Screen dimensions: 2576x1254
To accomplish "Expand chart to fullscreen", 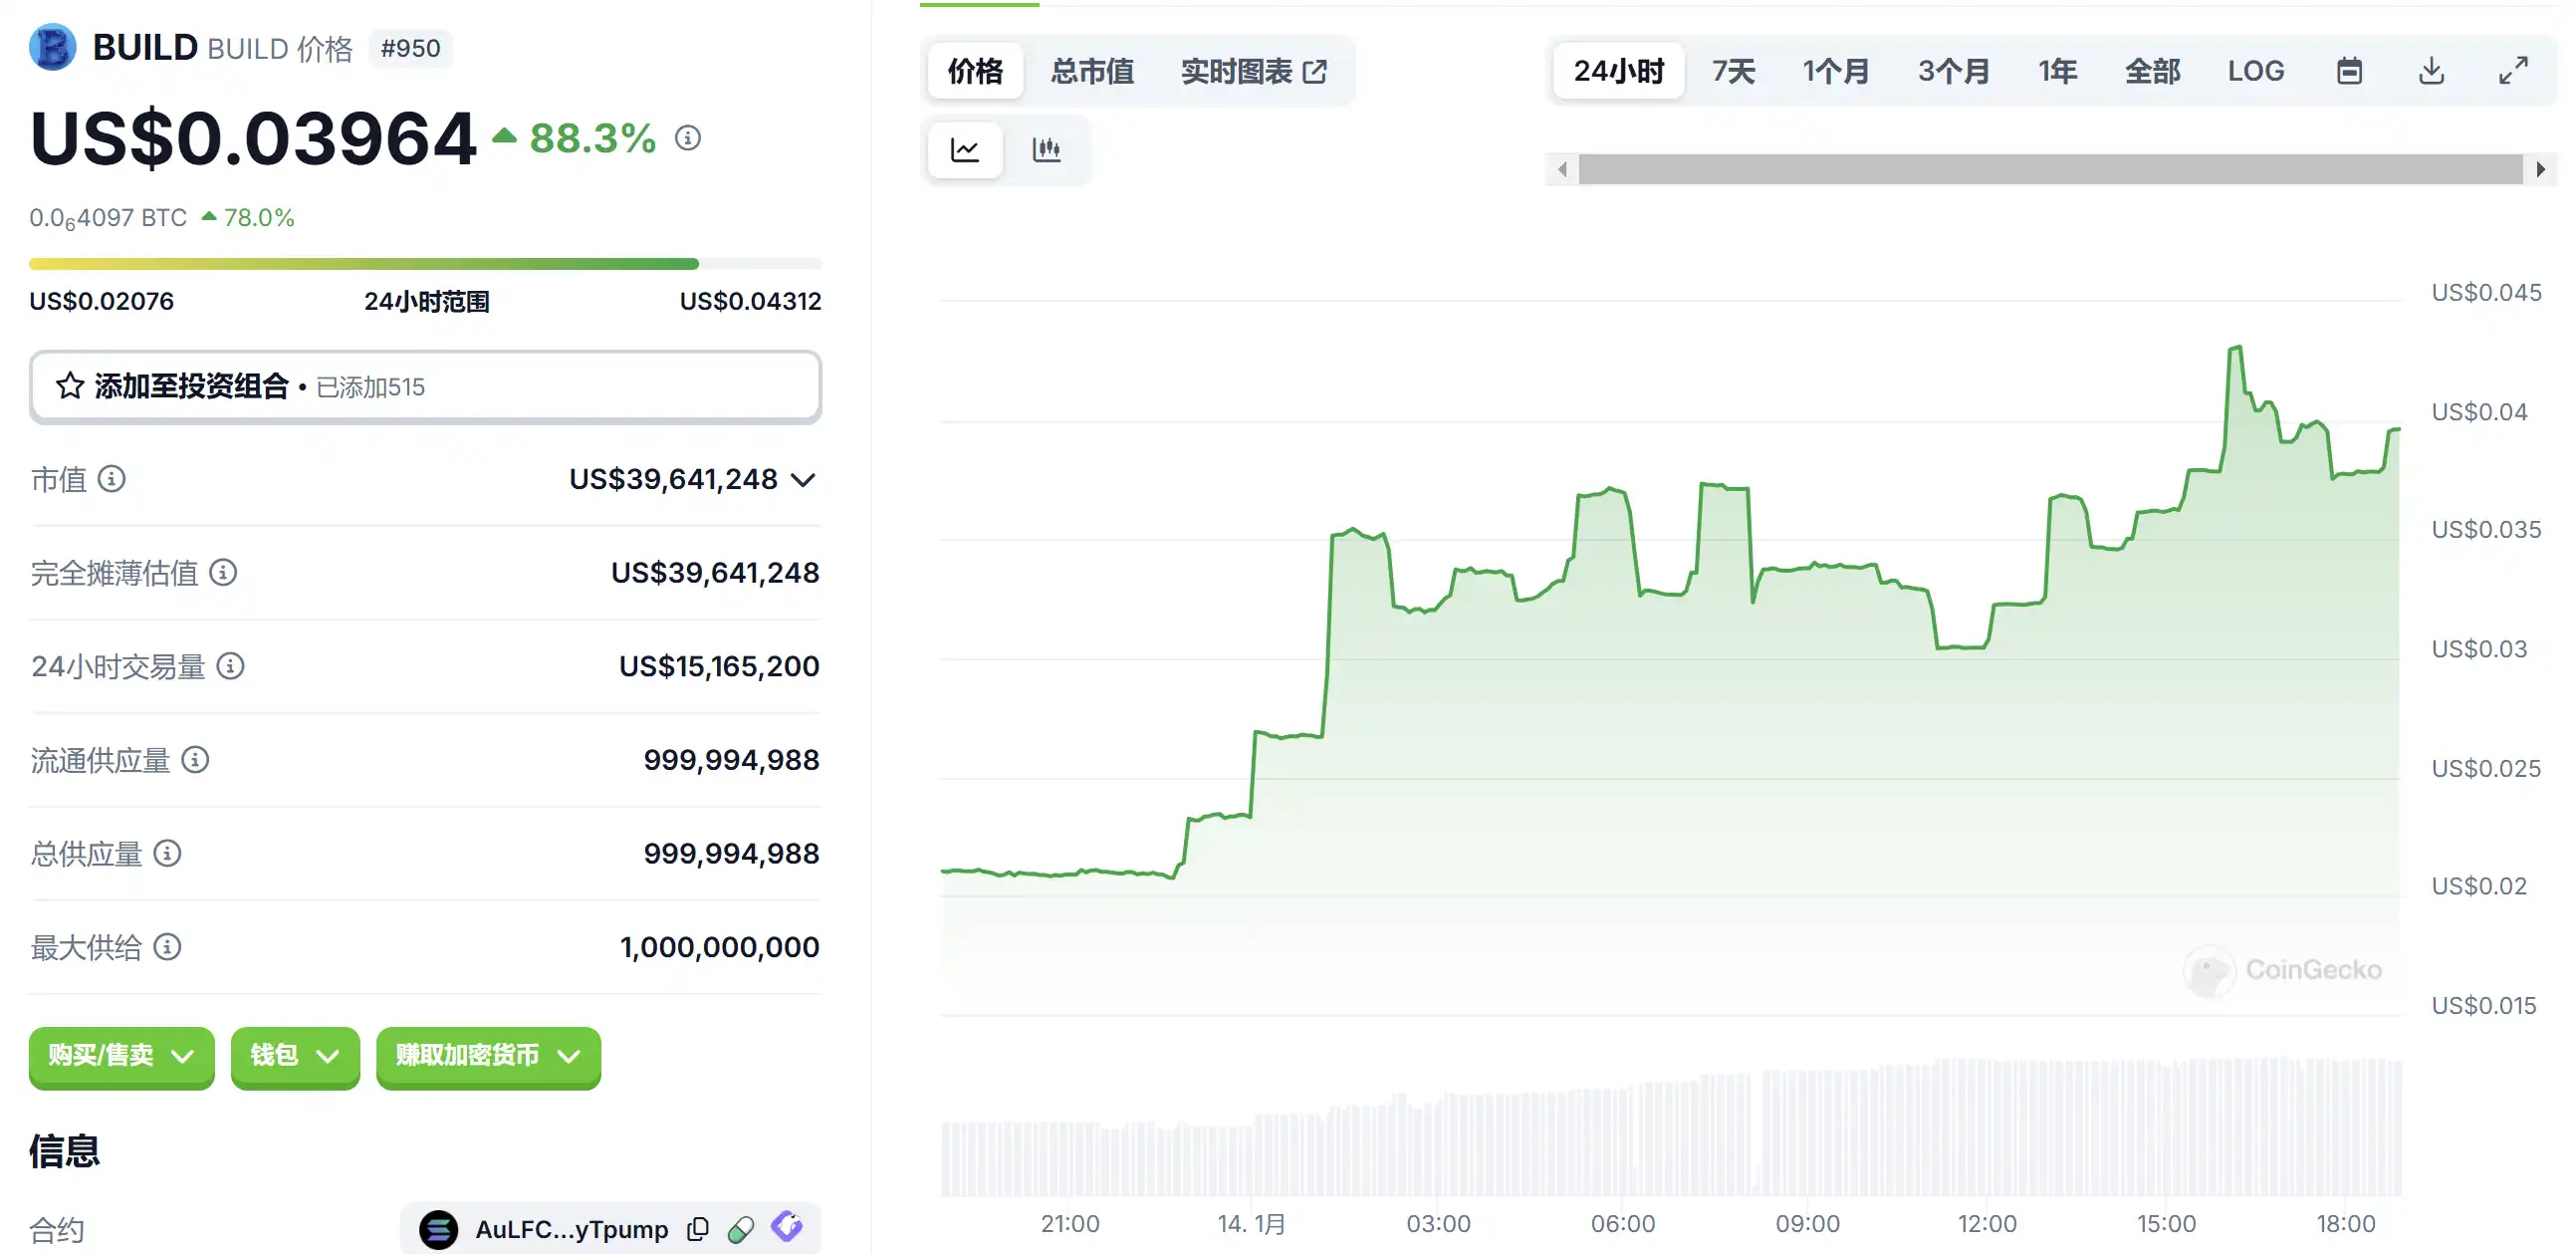I will (x=2513, y=71).
